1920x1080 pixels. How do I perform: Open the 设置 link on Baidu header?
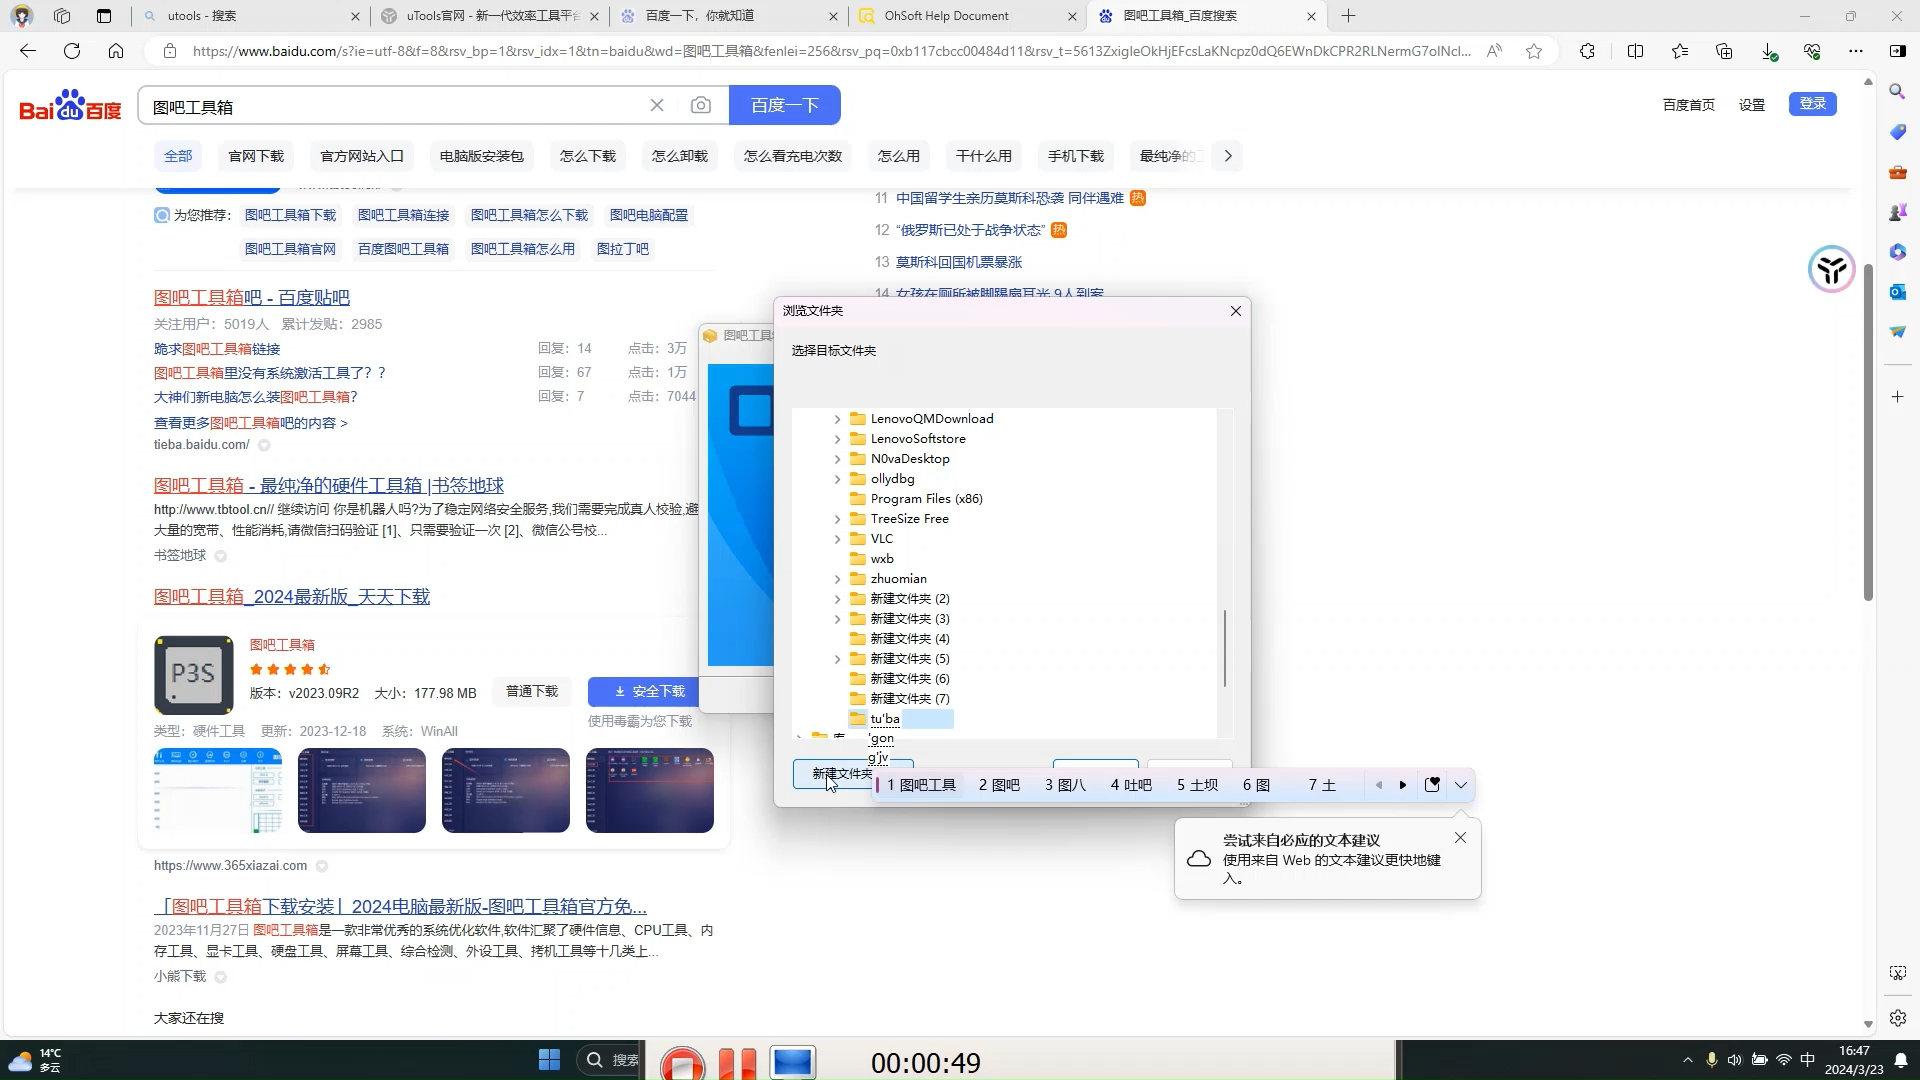pyautogui.click(x=1752, y=105)
